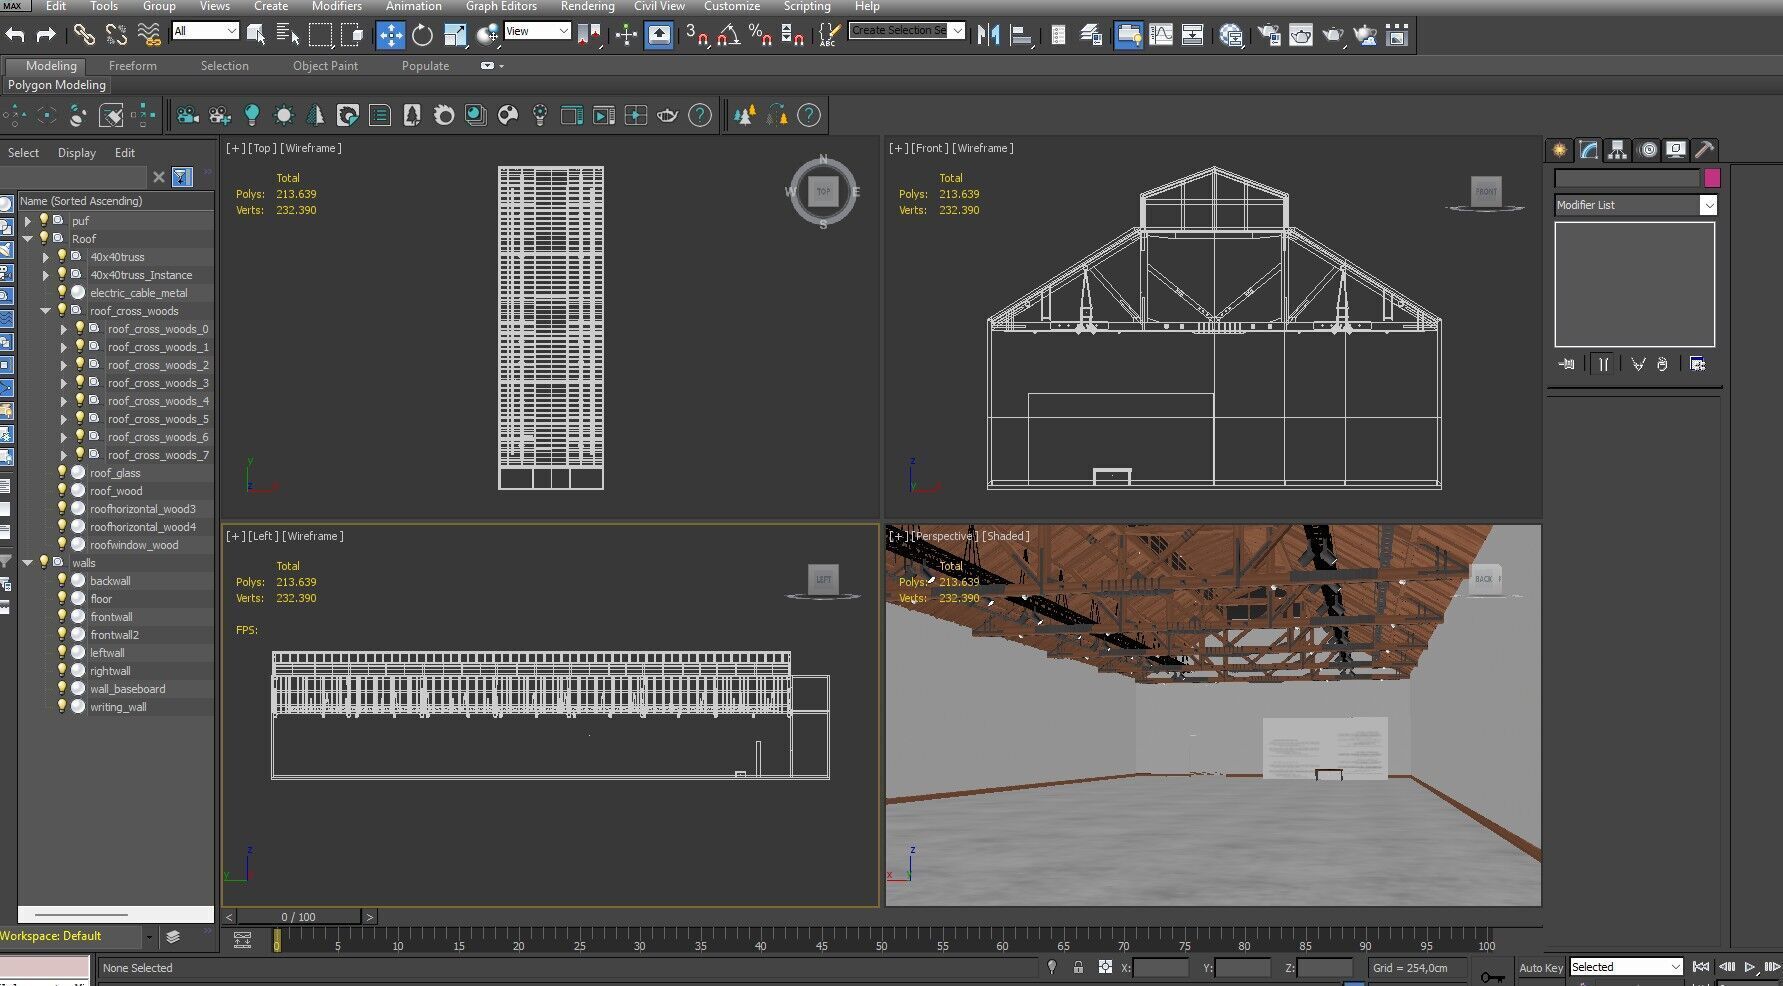Open the Create panel star icon

(1559, 150)
